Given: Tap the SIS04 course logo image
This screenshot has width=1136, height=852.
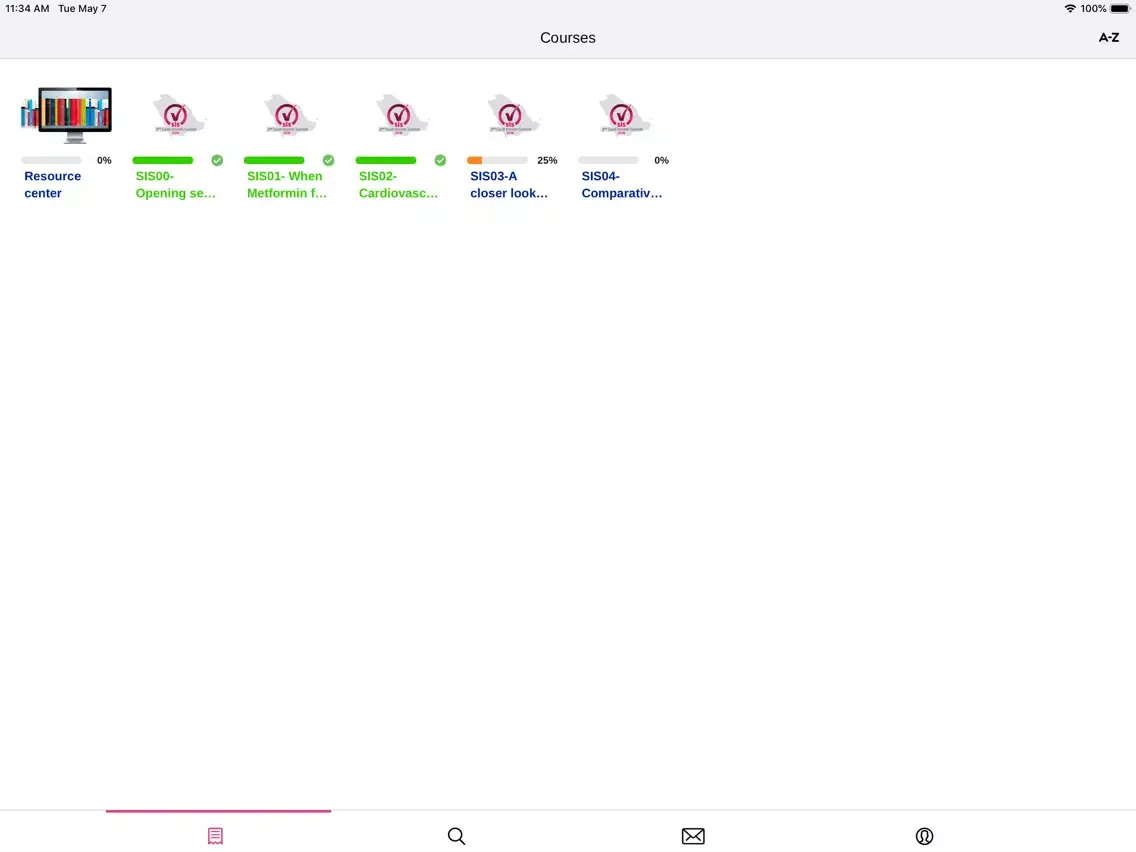Looking at the screenshot, I should click(x=624, y=115).
